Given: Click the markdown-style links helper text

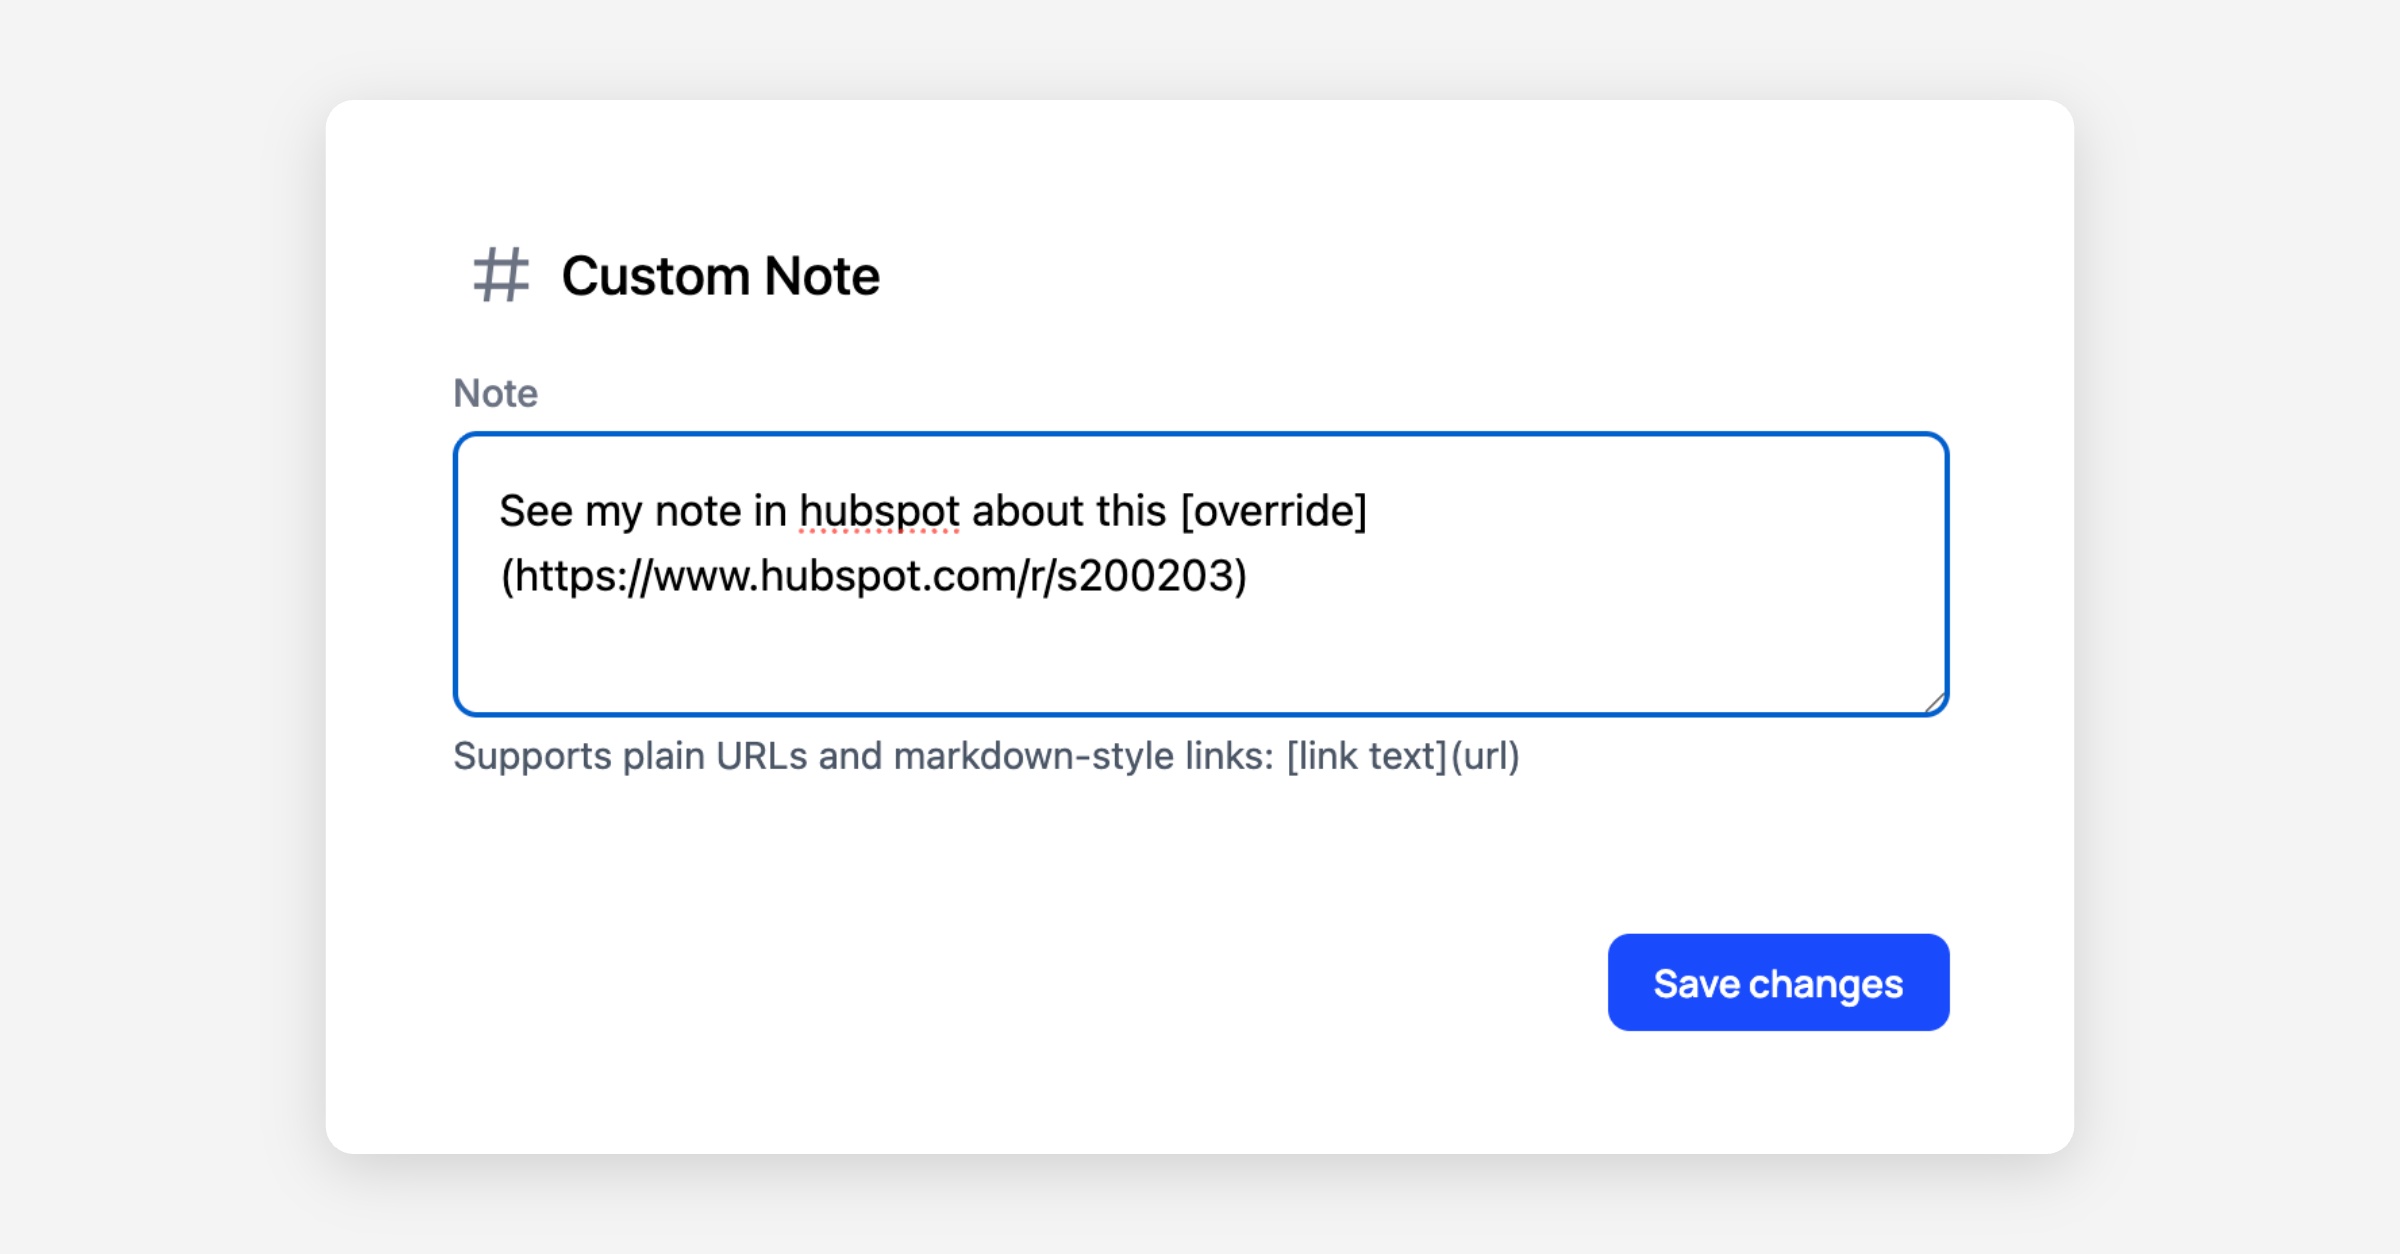Looking at the screenshot, I should coord(1080,756).
